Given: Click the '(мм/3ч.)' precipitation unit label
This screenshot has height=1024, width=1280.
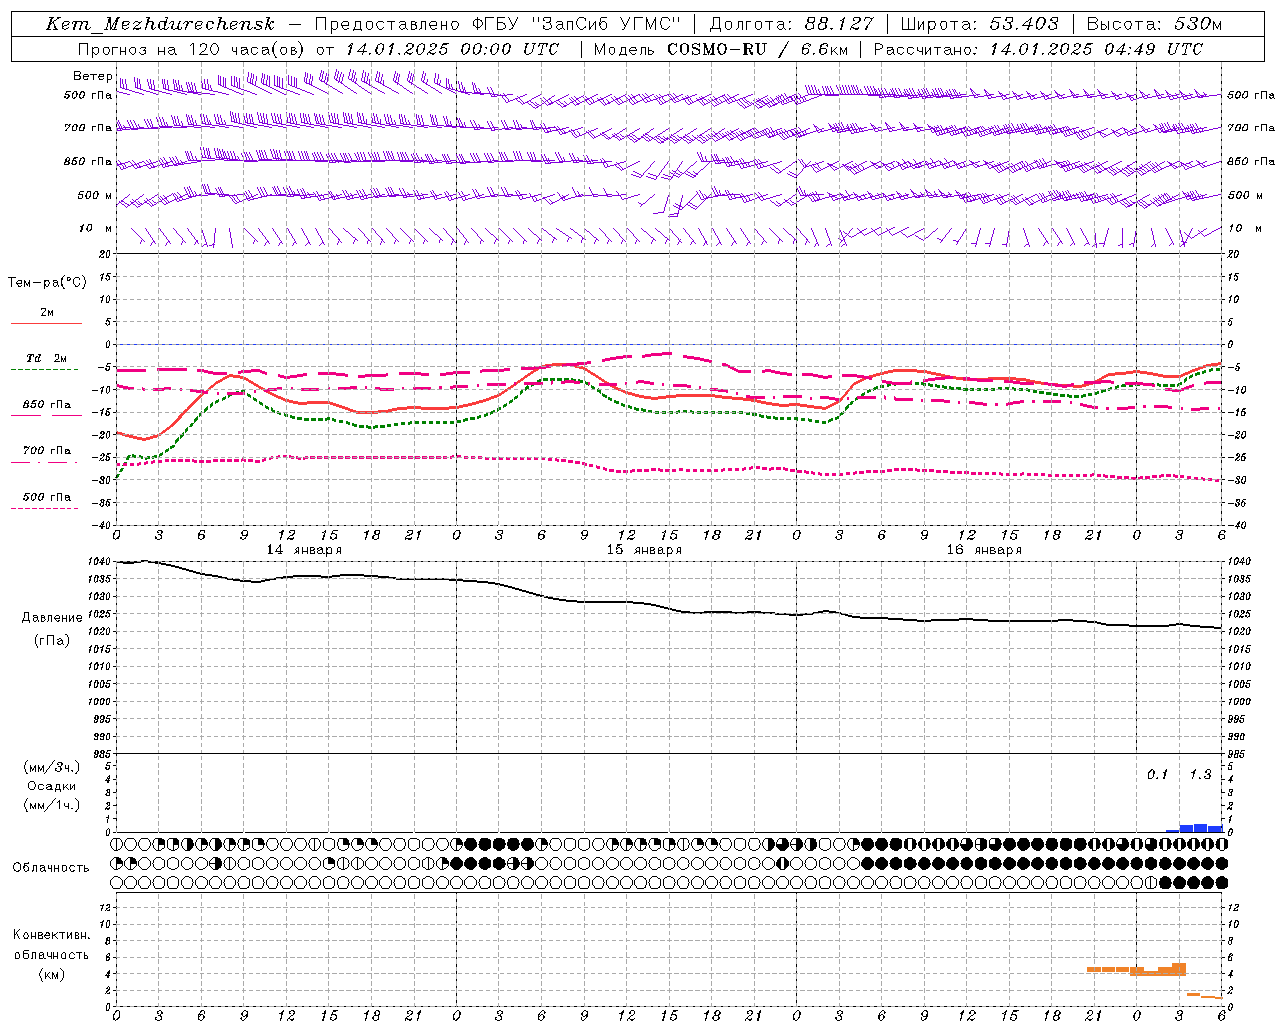Looking at the screenshot, I should (x=52, y=767).
